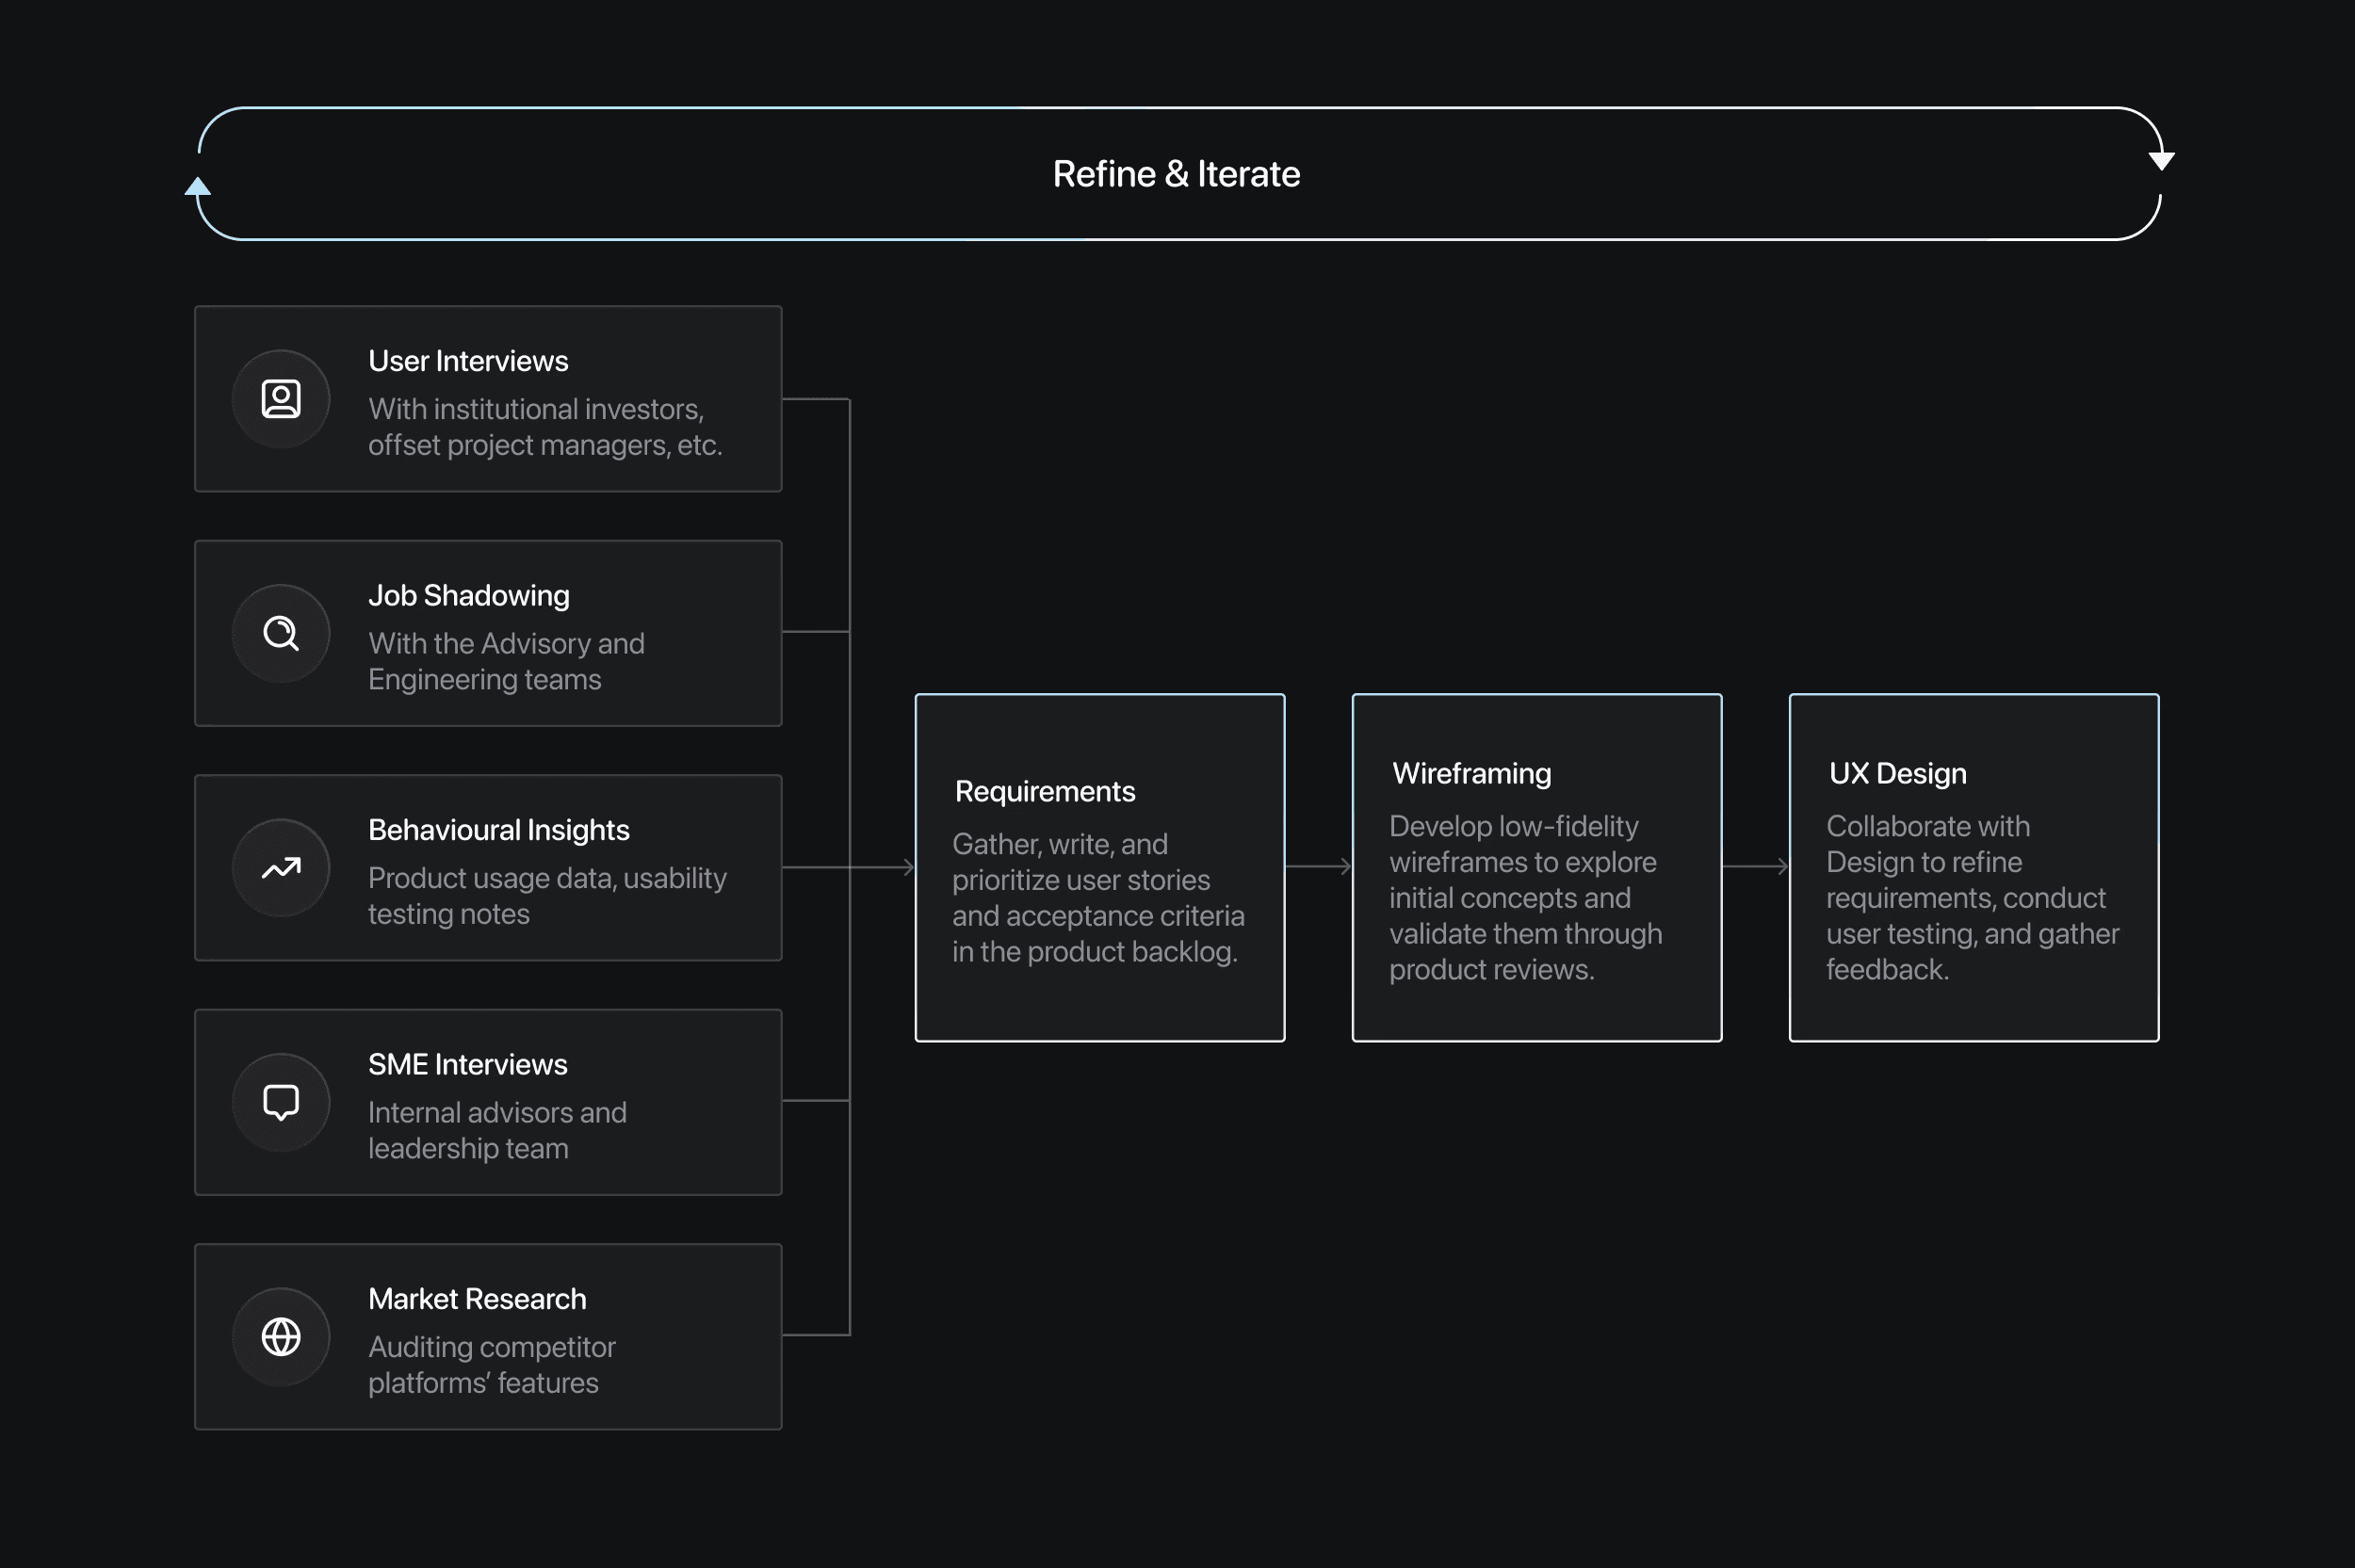Screen dimensions: 2355x1568
Task: Click the Market Research heading text
Action: [x=477, y=1299]
